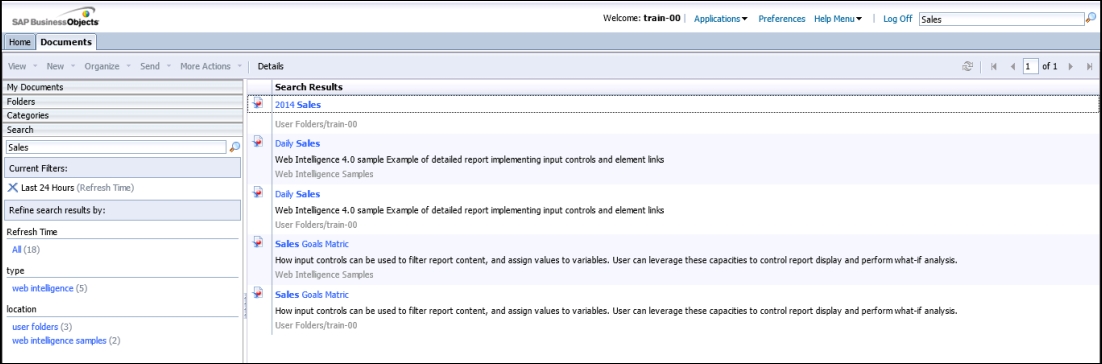Viewport: 1102px width, 364px height.
Task: Open the Help Menu dropdown
Action: [838, 19]
